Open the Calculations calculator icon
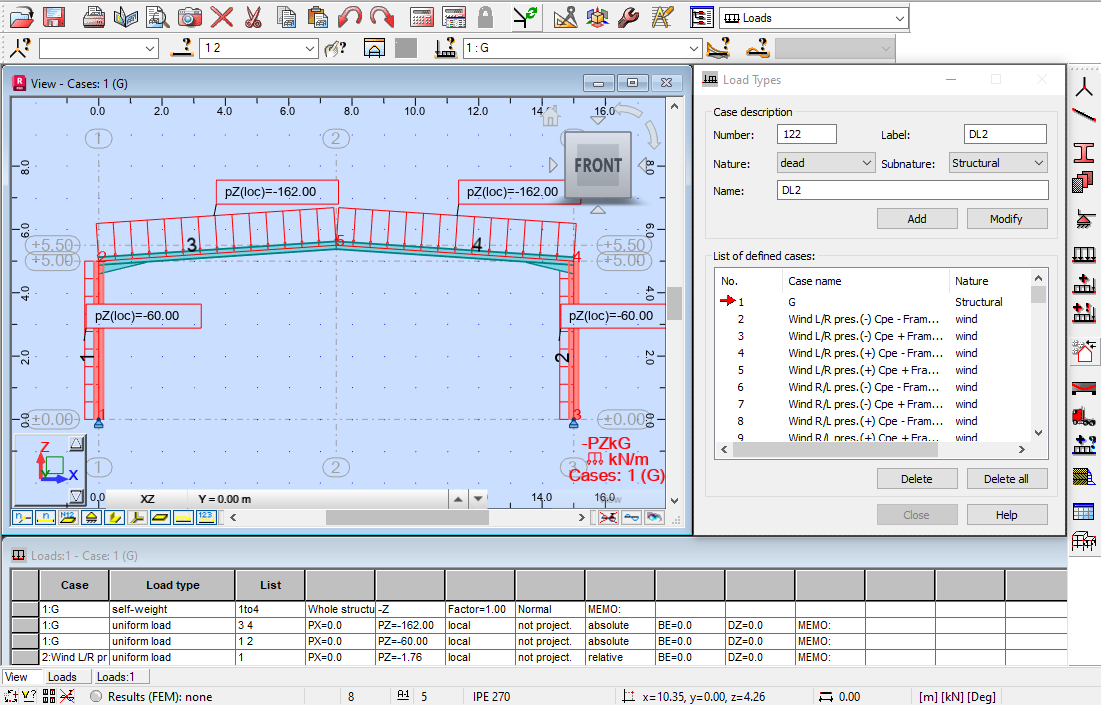Image resolution: width=1101 pixels, height=705 pixels. (x=422, y=17)
